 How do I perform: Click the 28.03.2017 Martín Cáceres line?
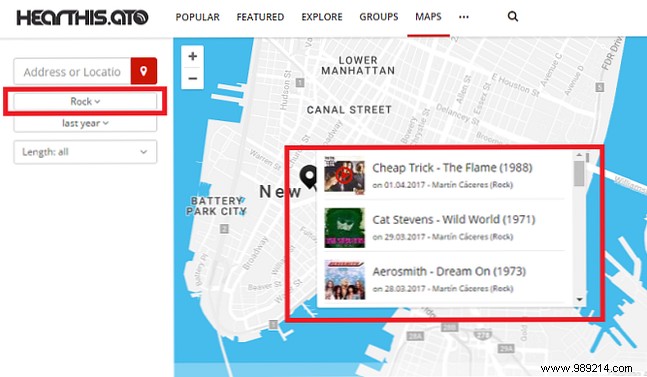click(x=442, y=289)
